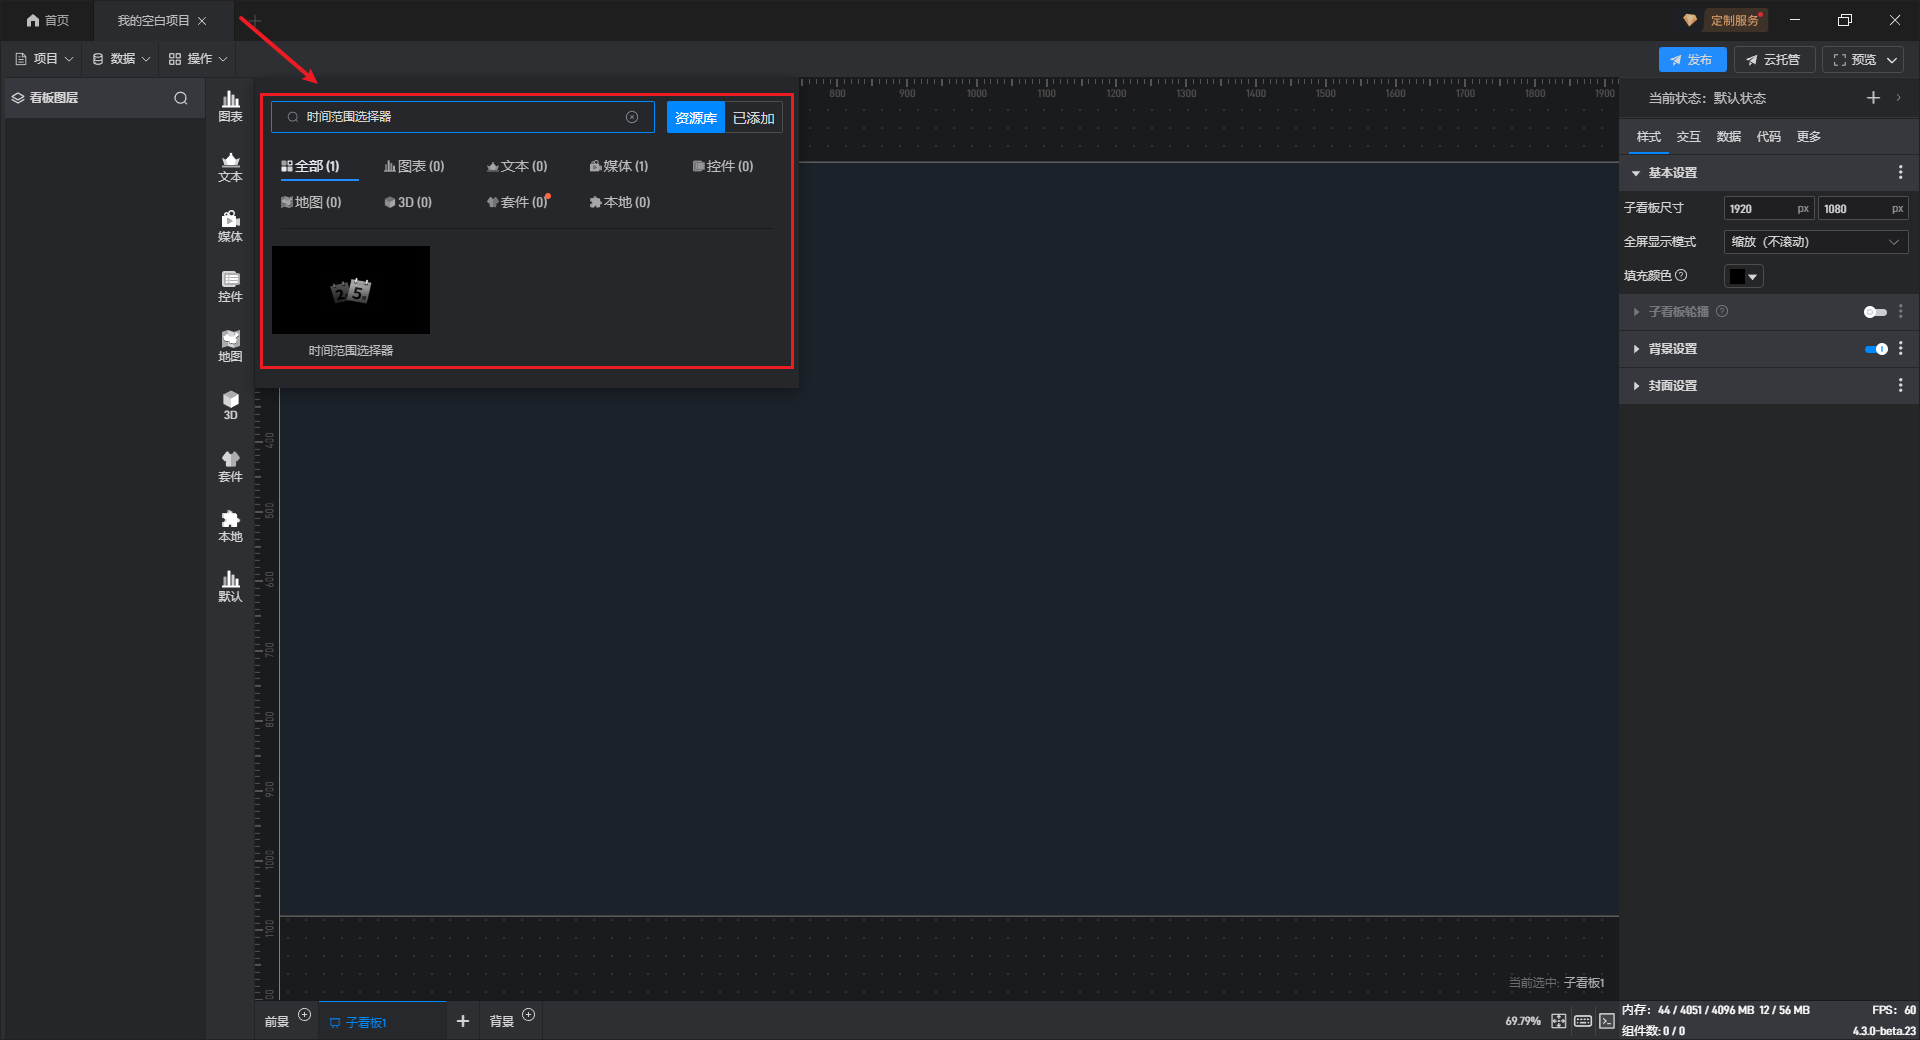Pick the 填充颜色 fill color swatch

click(1743, 276)
